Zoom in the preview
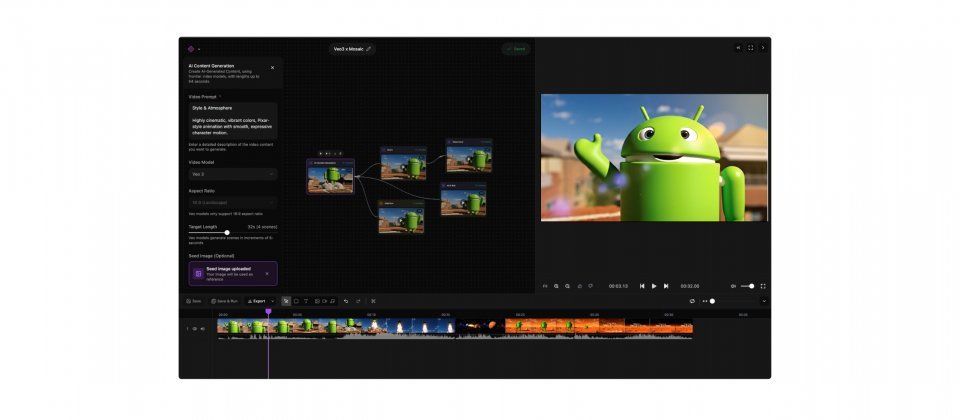The width and height of the screenshot is (960, 420). click(x=556, y=286)
